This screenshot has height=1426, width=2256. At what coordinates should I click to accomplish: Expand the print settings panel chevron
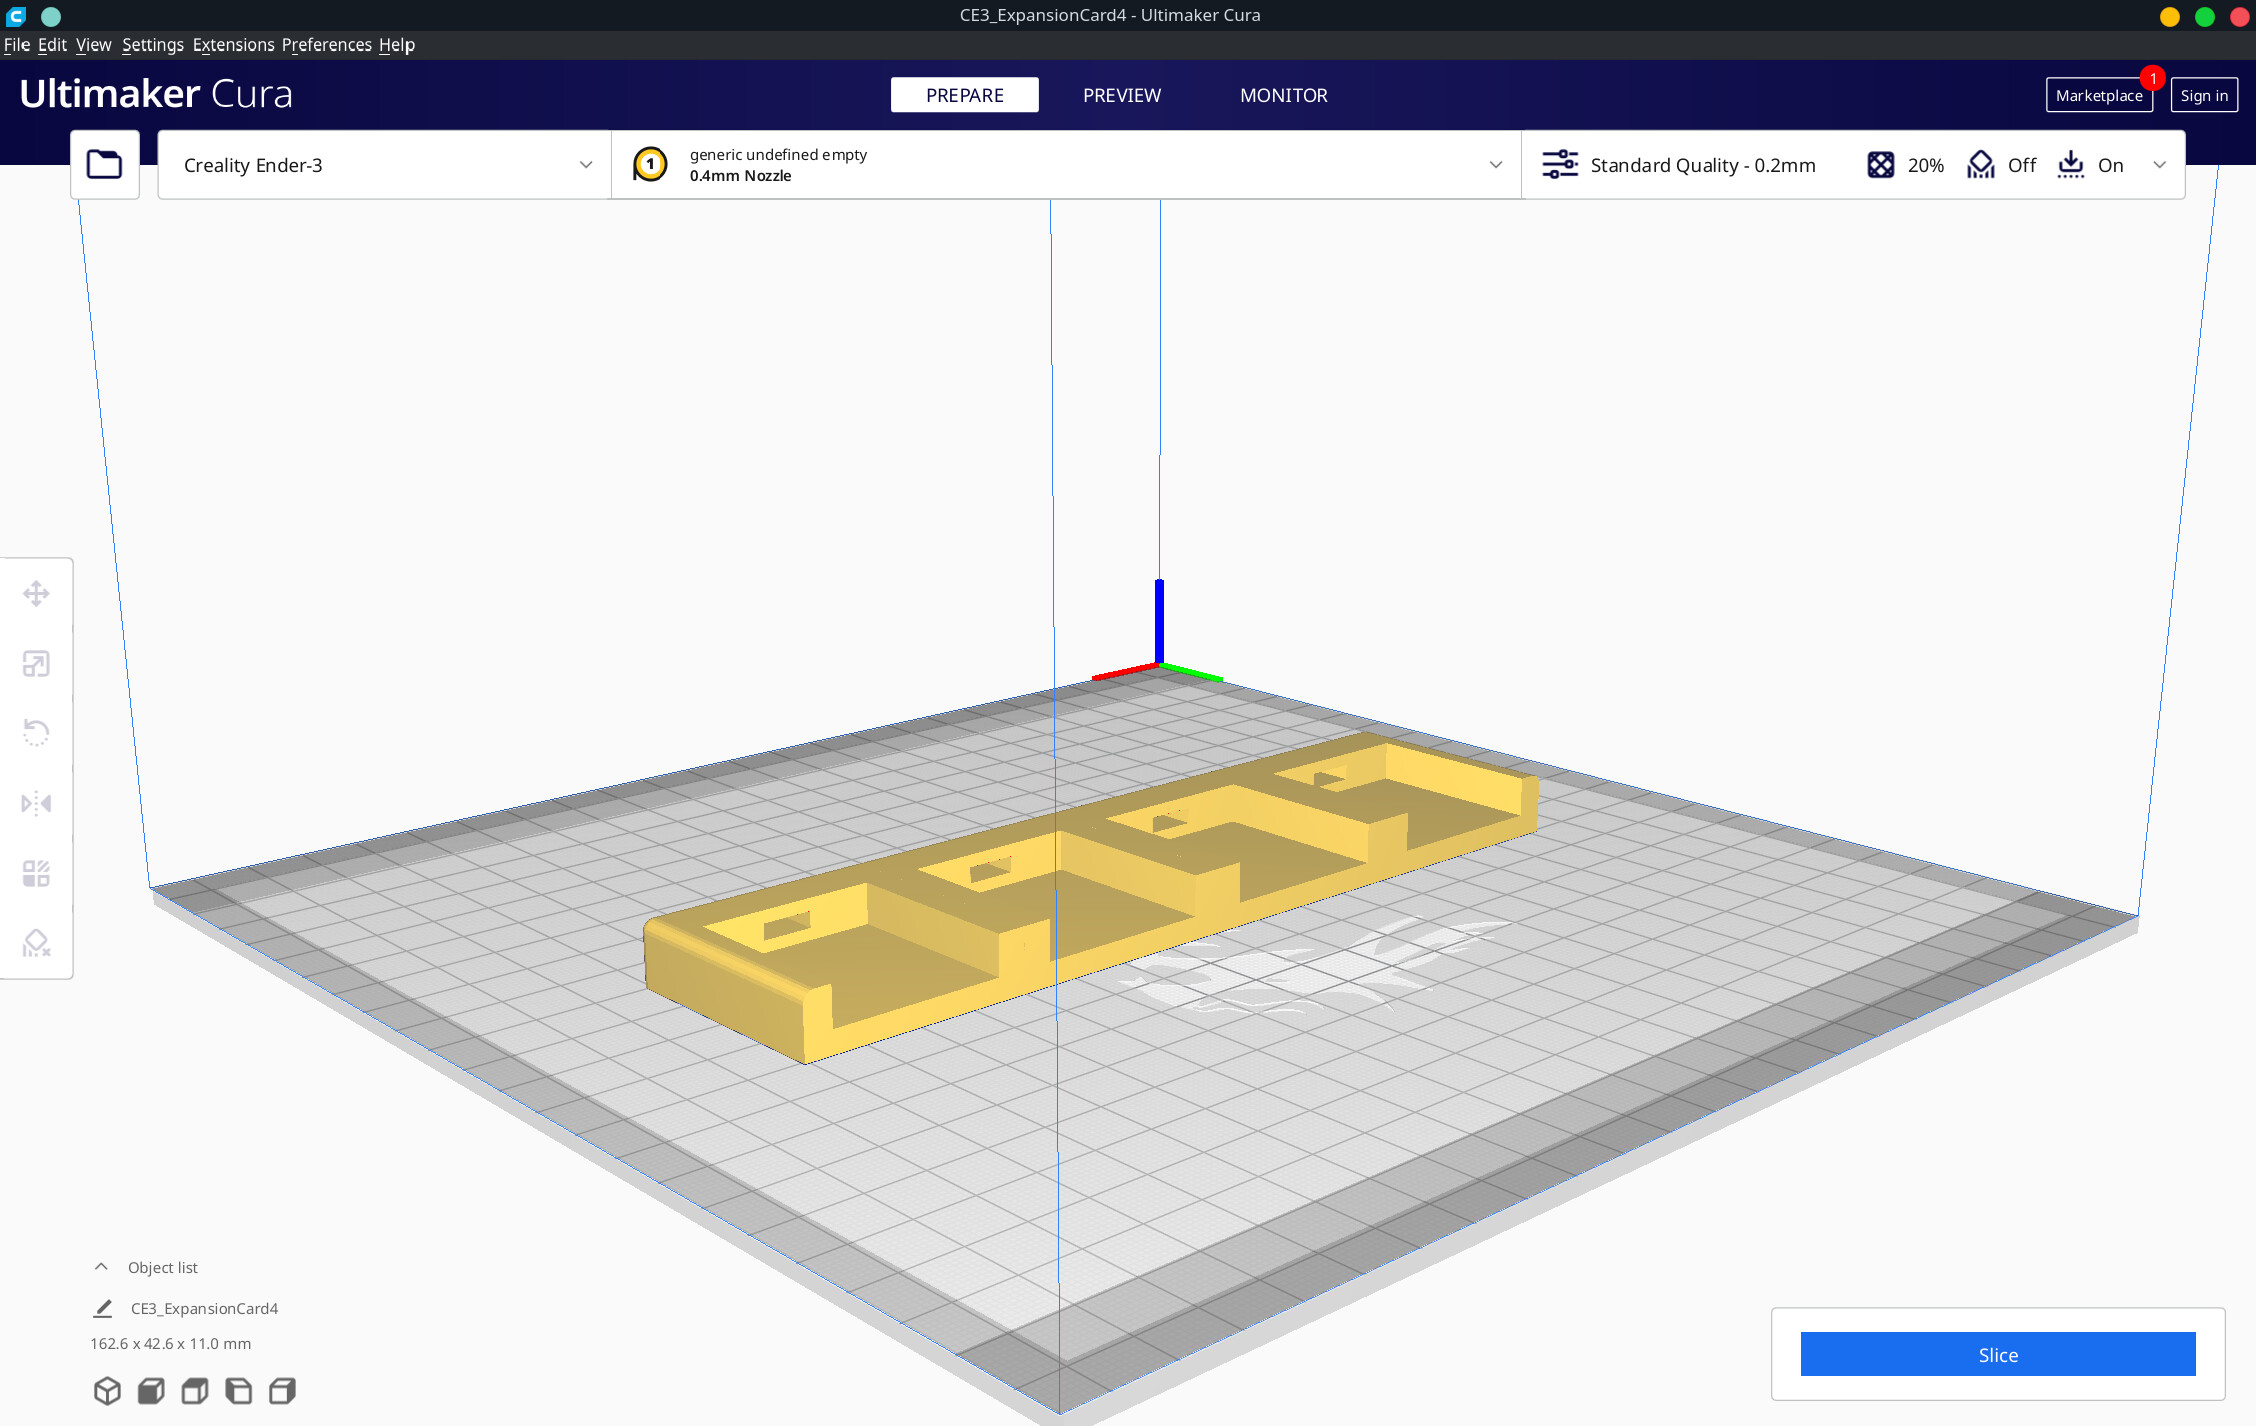2160,165
